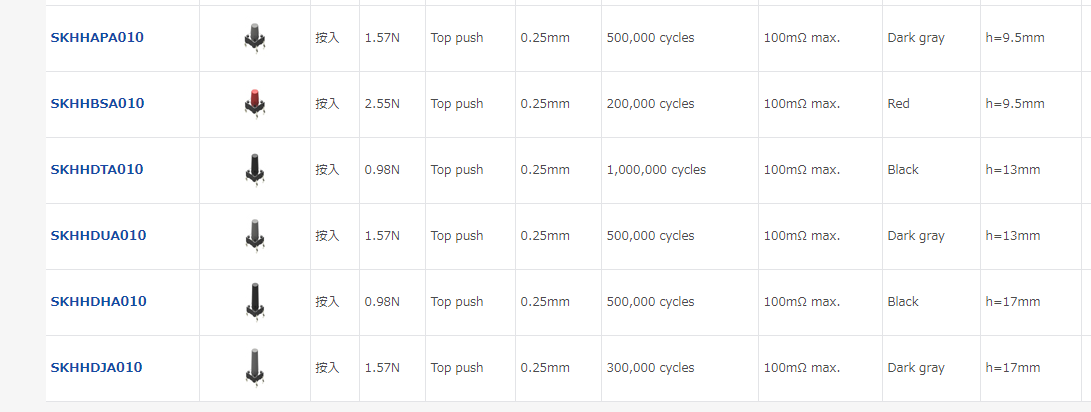This screenshot has height=412, width=1091.
Task: Click the SKHHDUA010 switch thumbnail
Action: [254, 235]
